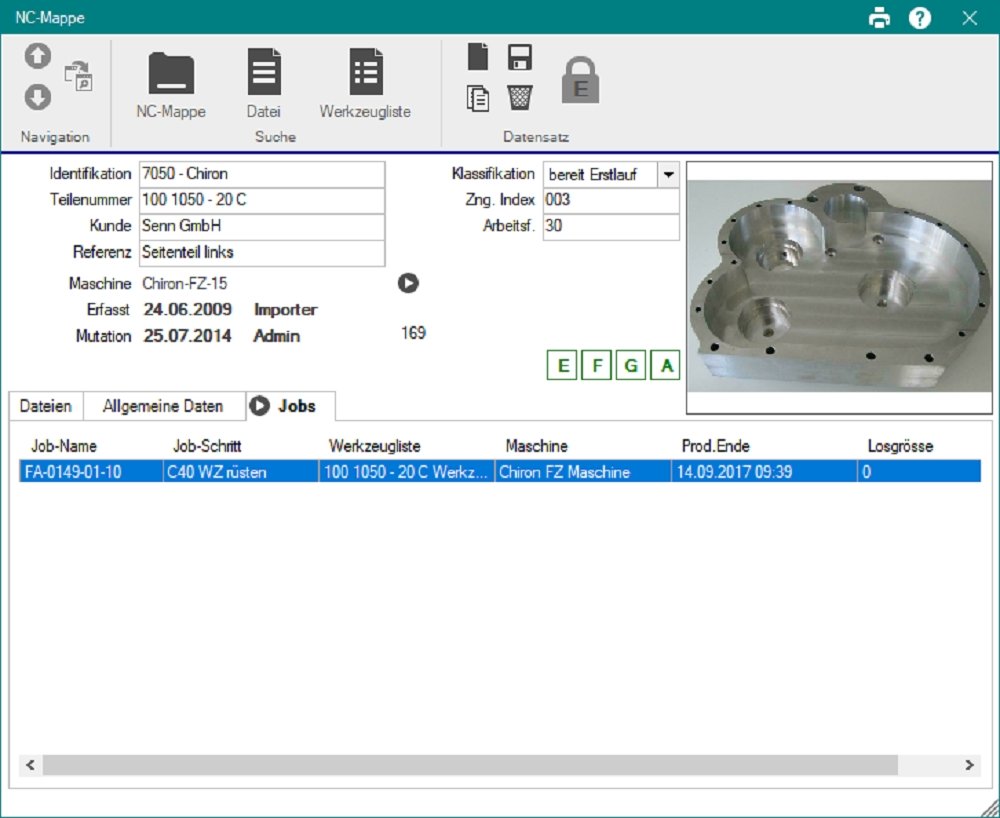Create a new record with blank page icon
Viewport: 1000px width, 818px height.
(x=479, y=58)
